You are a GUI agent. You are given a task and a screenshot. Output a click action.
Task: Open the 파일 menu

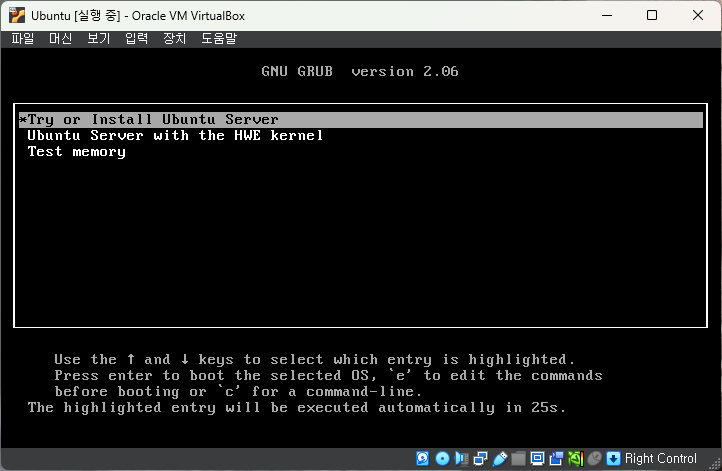pyautogui.click(x=23, y=39)
